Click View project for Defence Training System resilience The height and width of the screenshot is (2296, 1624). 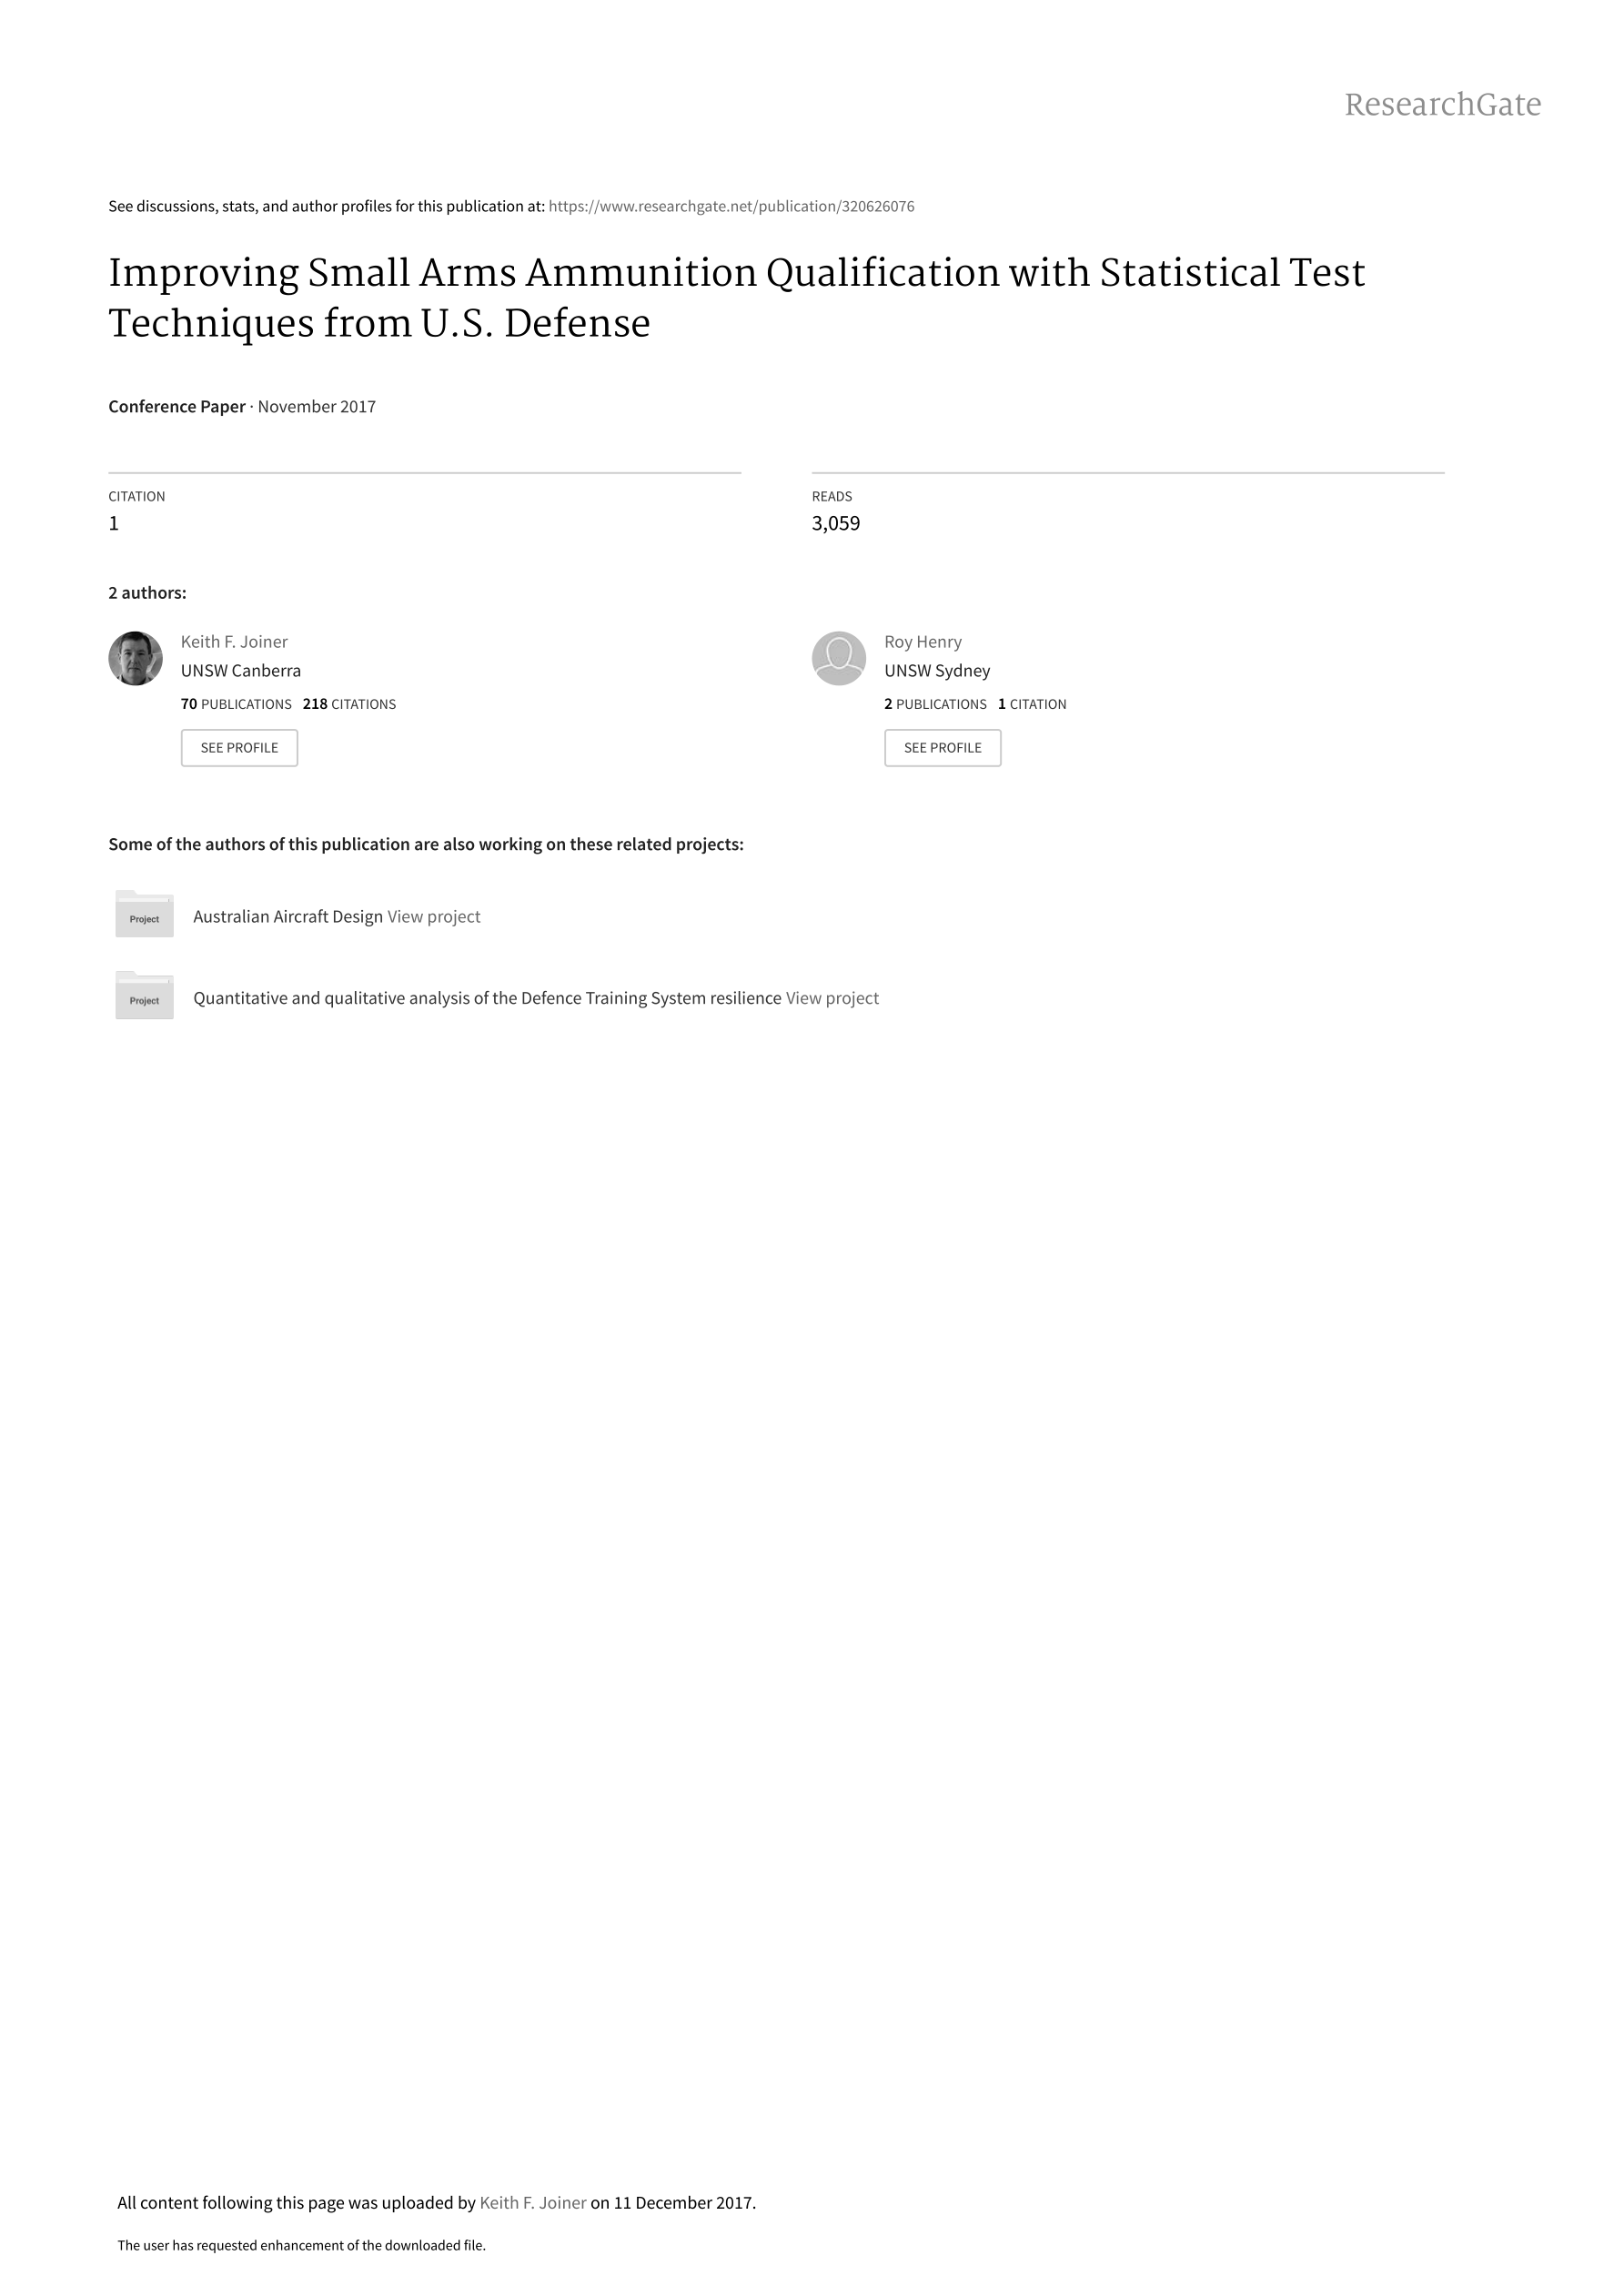tap(832, 998)
